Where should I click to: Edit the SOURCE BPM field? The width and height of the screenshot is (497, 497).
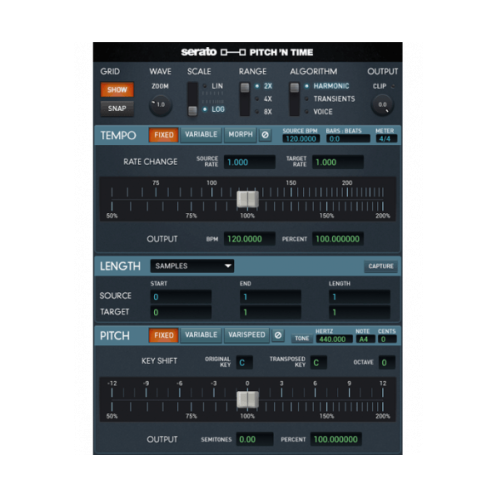(x=301, y=139)
